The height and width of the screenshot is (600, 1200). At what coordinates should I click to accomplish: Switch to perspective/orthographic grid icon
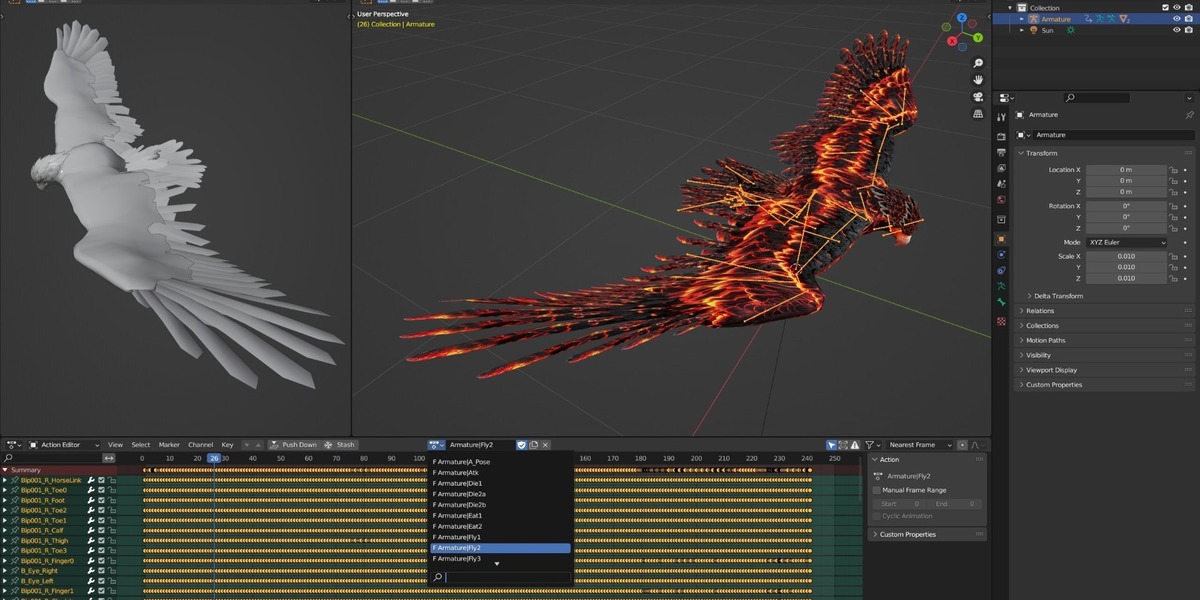click(x=978, y=114)
